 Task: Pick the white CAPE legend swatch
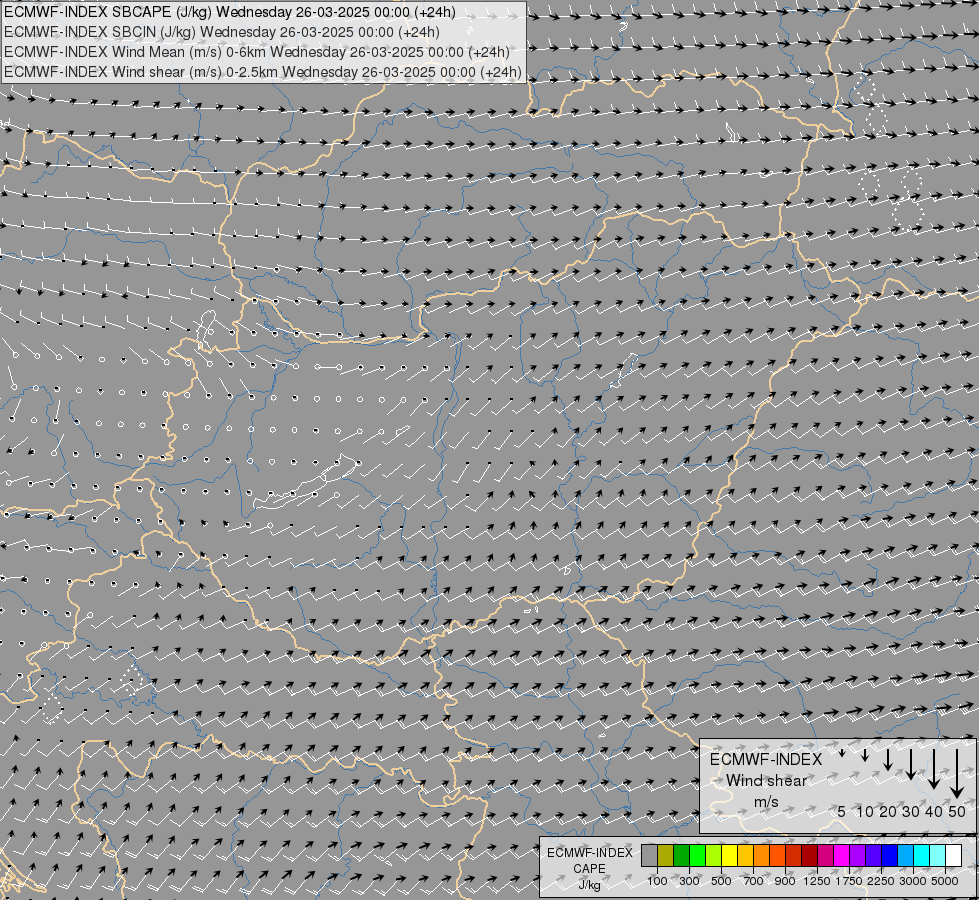953,856
